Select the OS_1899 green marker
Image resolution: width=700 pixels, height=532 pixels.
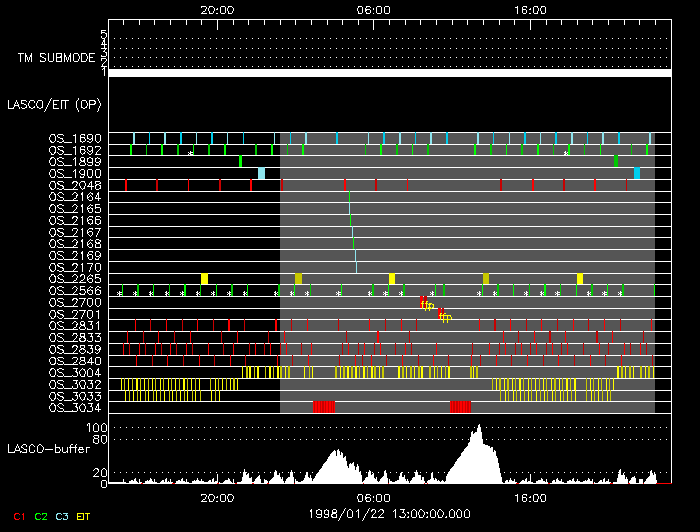pos(240,161)
